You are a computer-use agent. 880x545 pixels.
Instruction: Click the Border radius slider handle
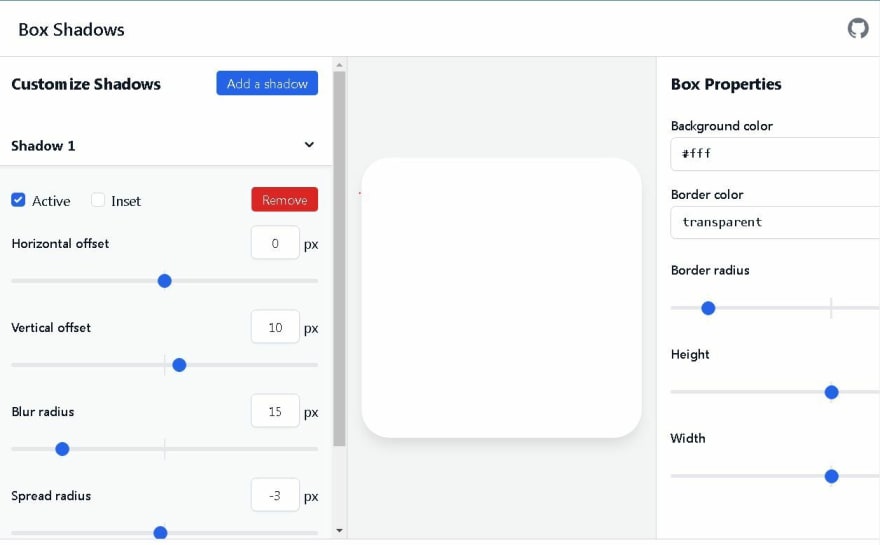click(708, 308)
